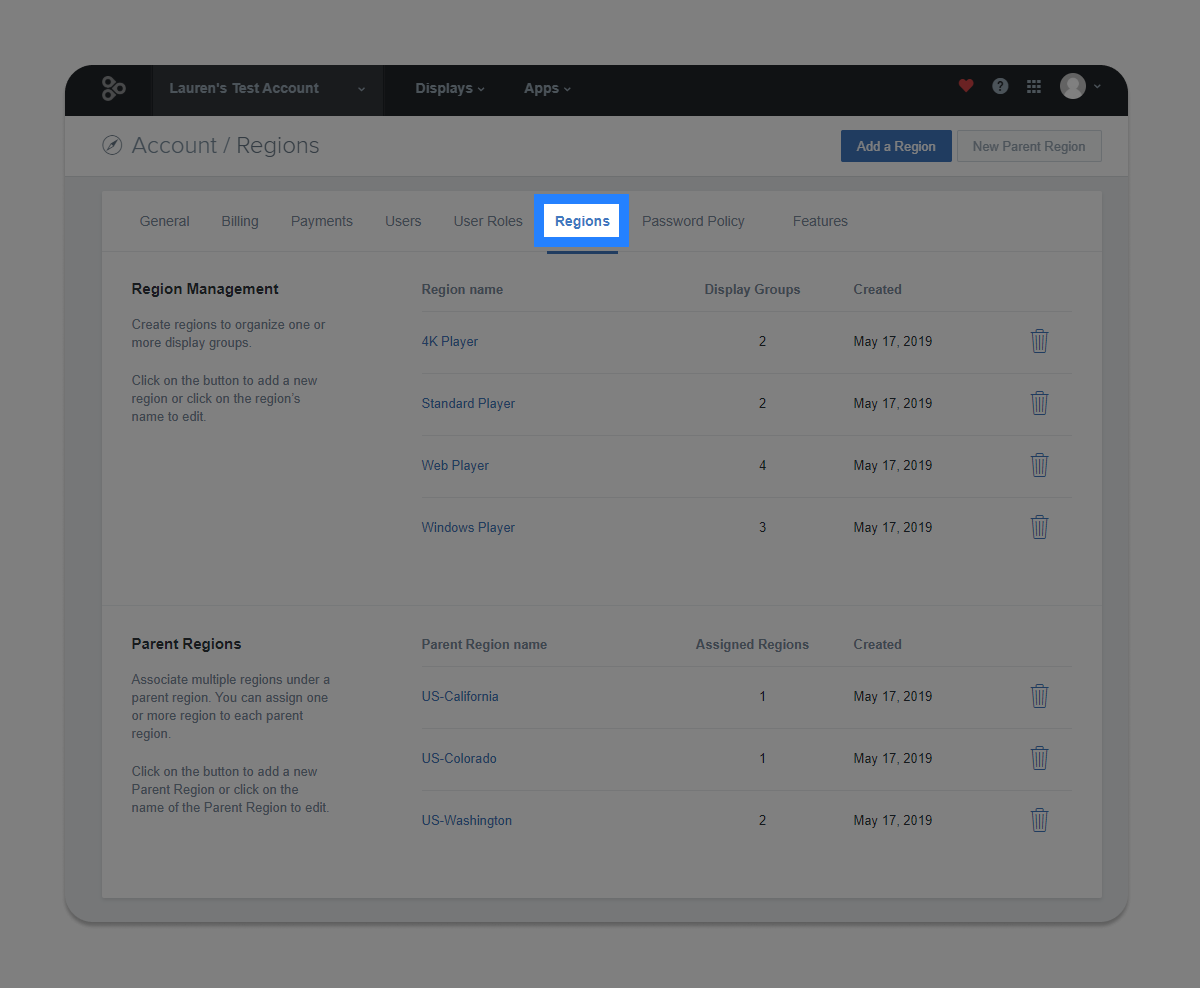The width and height of the screenshot is (1200, 988).
Task: Click the compass icon beside Account / Regions
Action: [112, 146]
